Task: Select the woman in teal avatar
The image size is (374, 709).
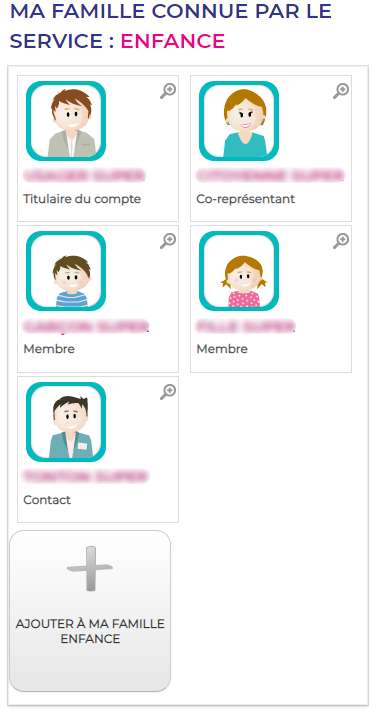Action: point(239,121)
